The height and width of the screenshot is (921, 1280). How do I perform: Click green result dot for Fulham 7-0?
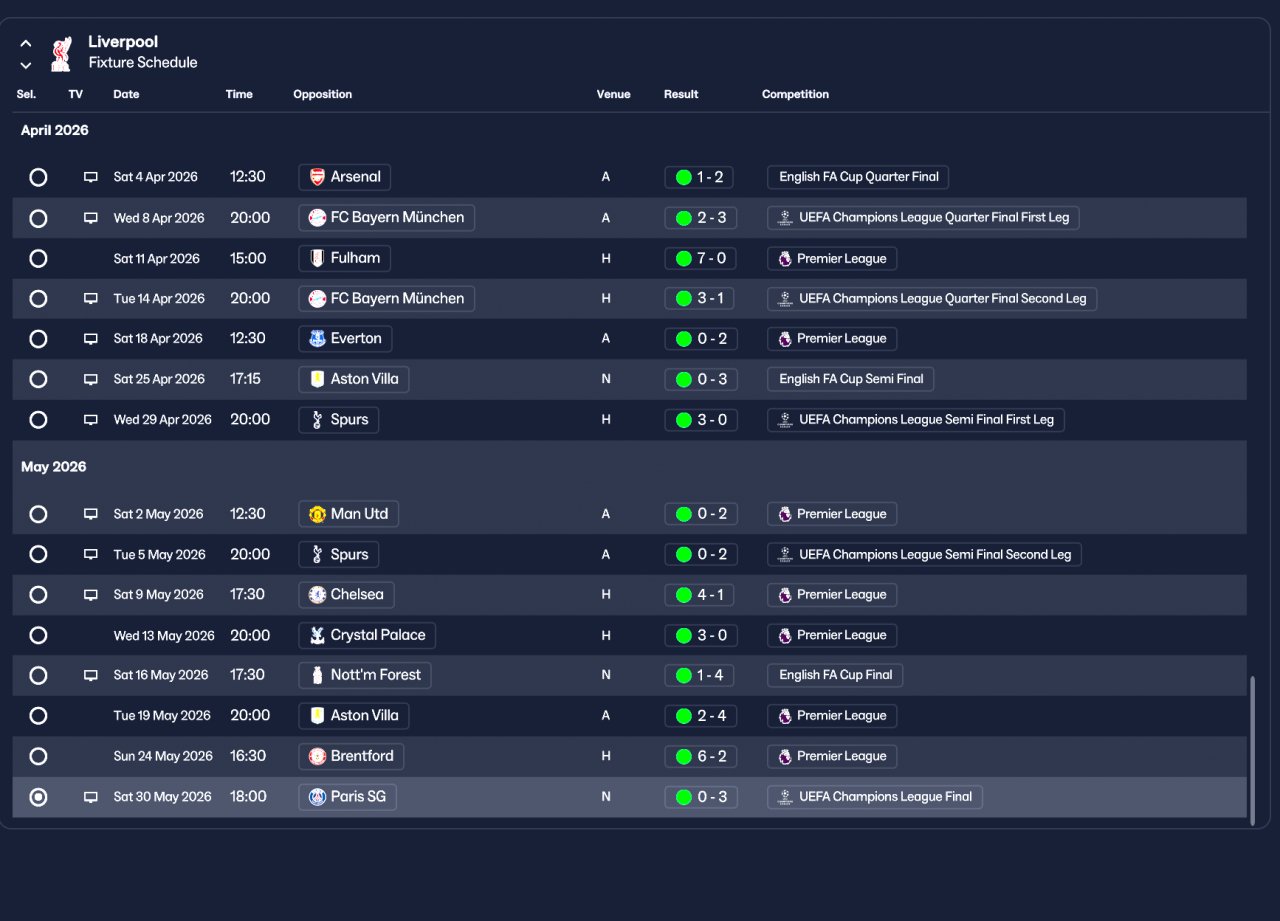pos(684,258)
